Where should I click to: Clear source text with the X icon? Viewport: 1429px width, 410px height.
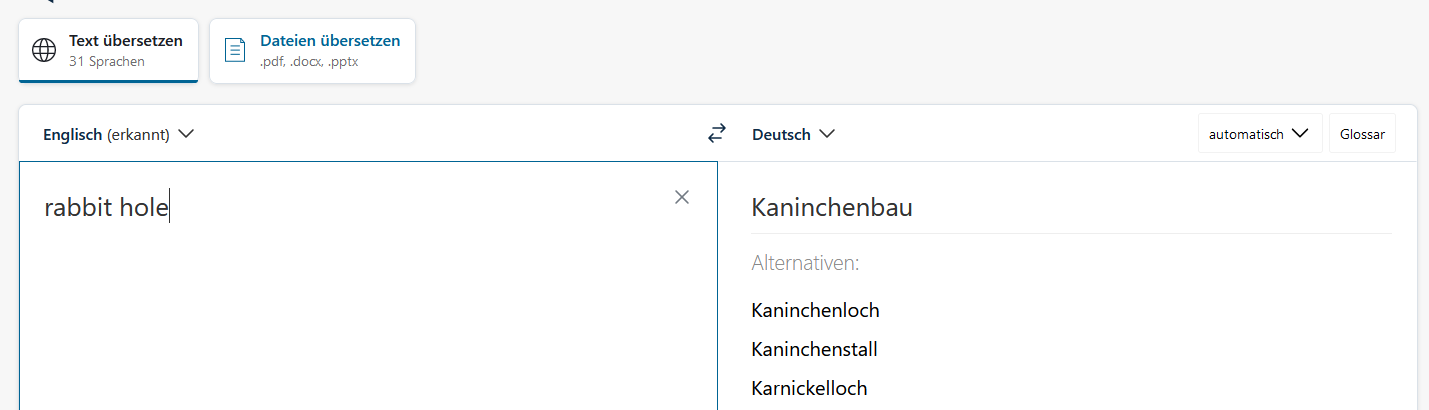pos(682,197)
